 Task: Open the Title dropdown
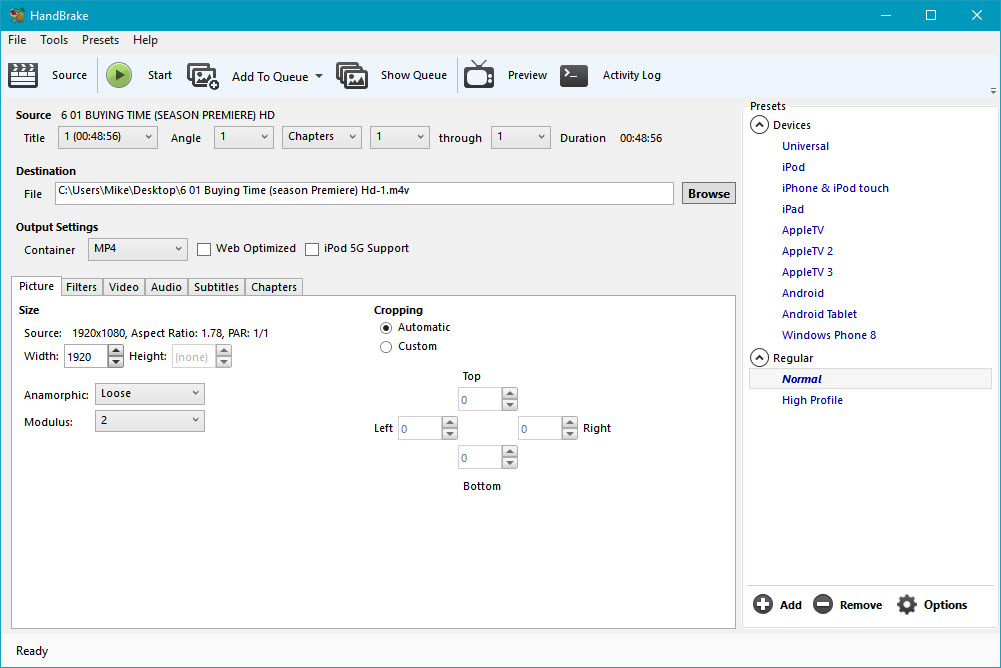tap(108, 137)
